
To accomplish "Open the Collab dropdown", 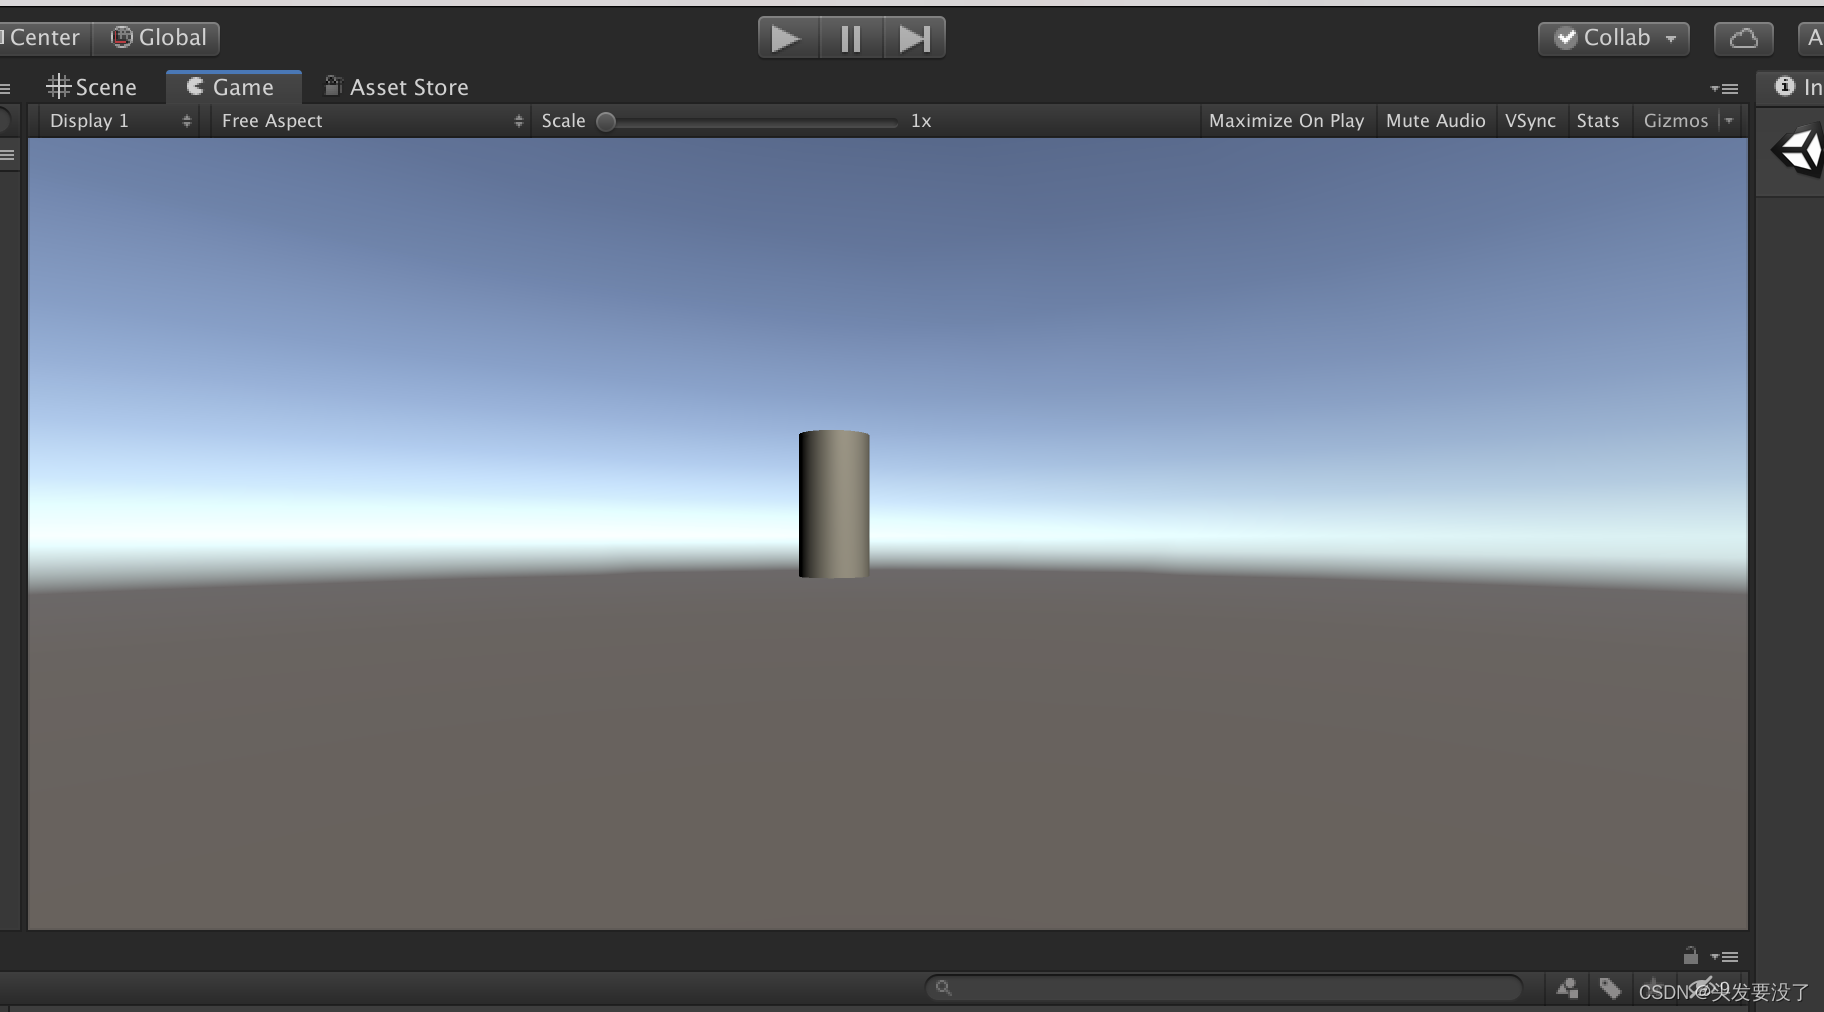I will pyautogui.click(x=1613, y=38).
